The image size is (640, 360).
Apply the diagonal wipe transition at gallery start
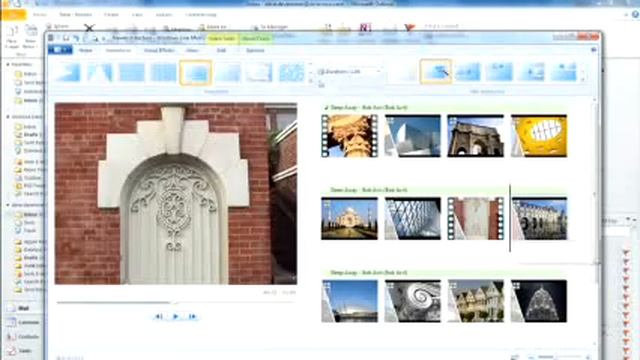[69, 73]
